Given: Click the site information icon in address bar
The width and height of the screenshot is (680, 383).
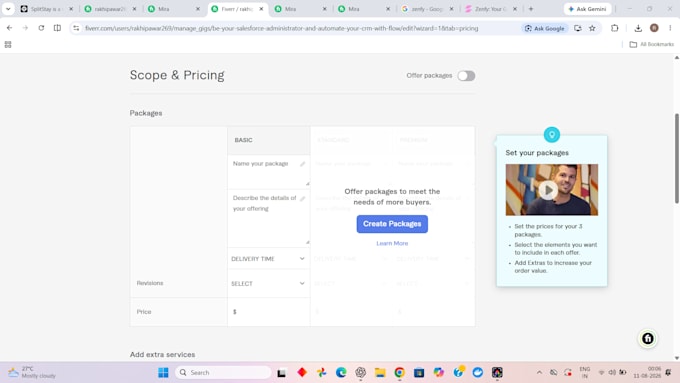Looking at the screenshot, I should (76, 28).
